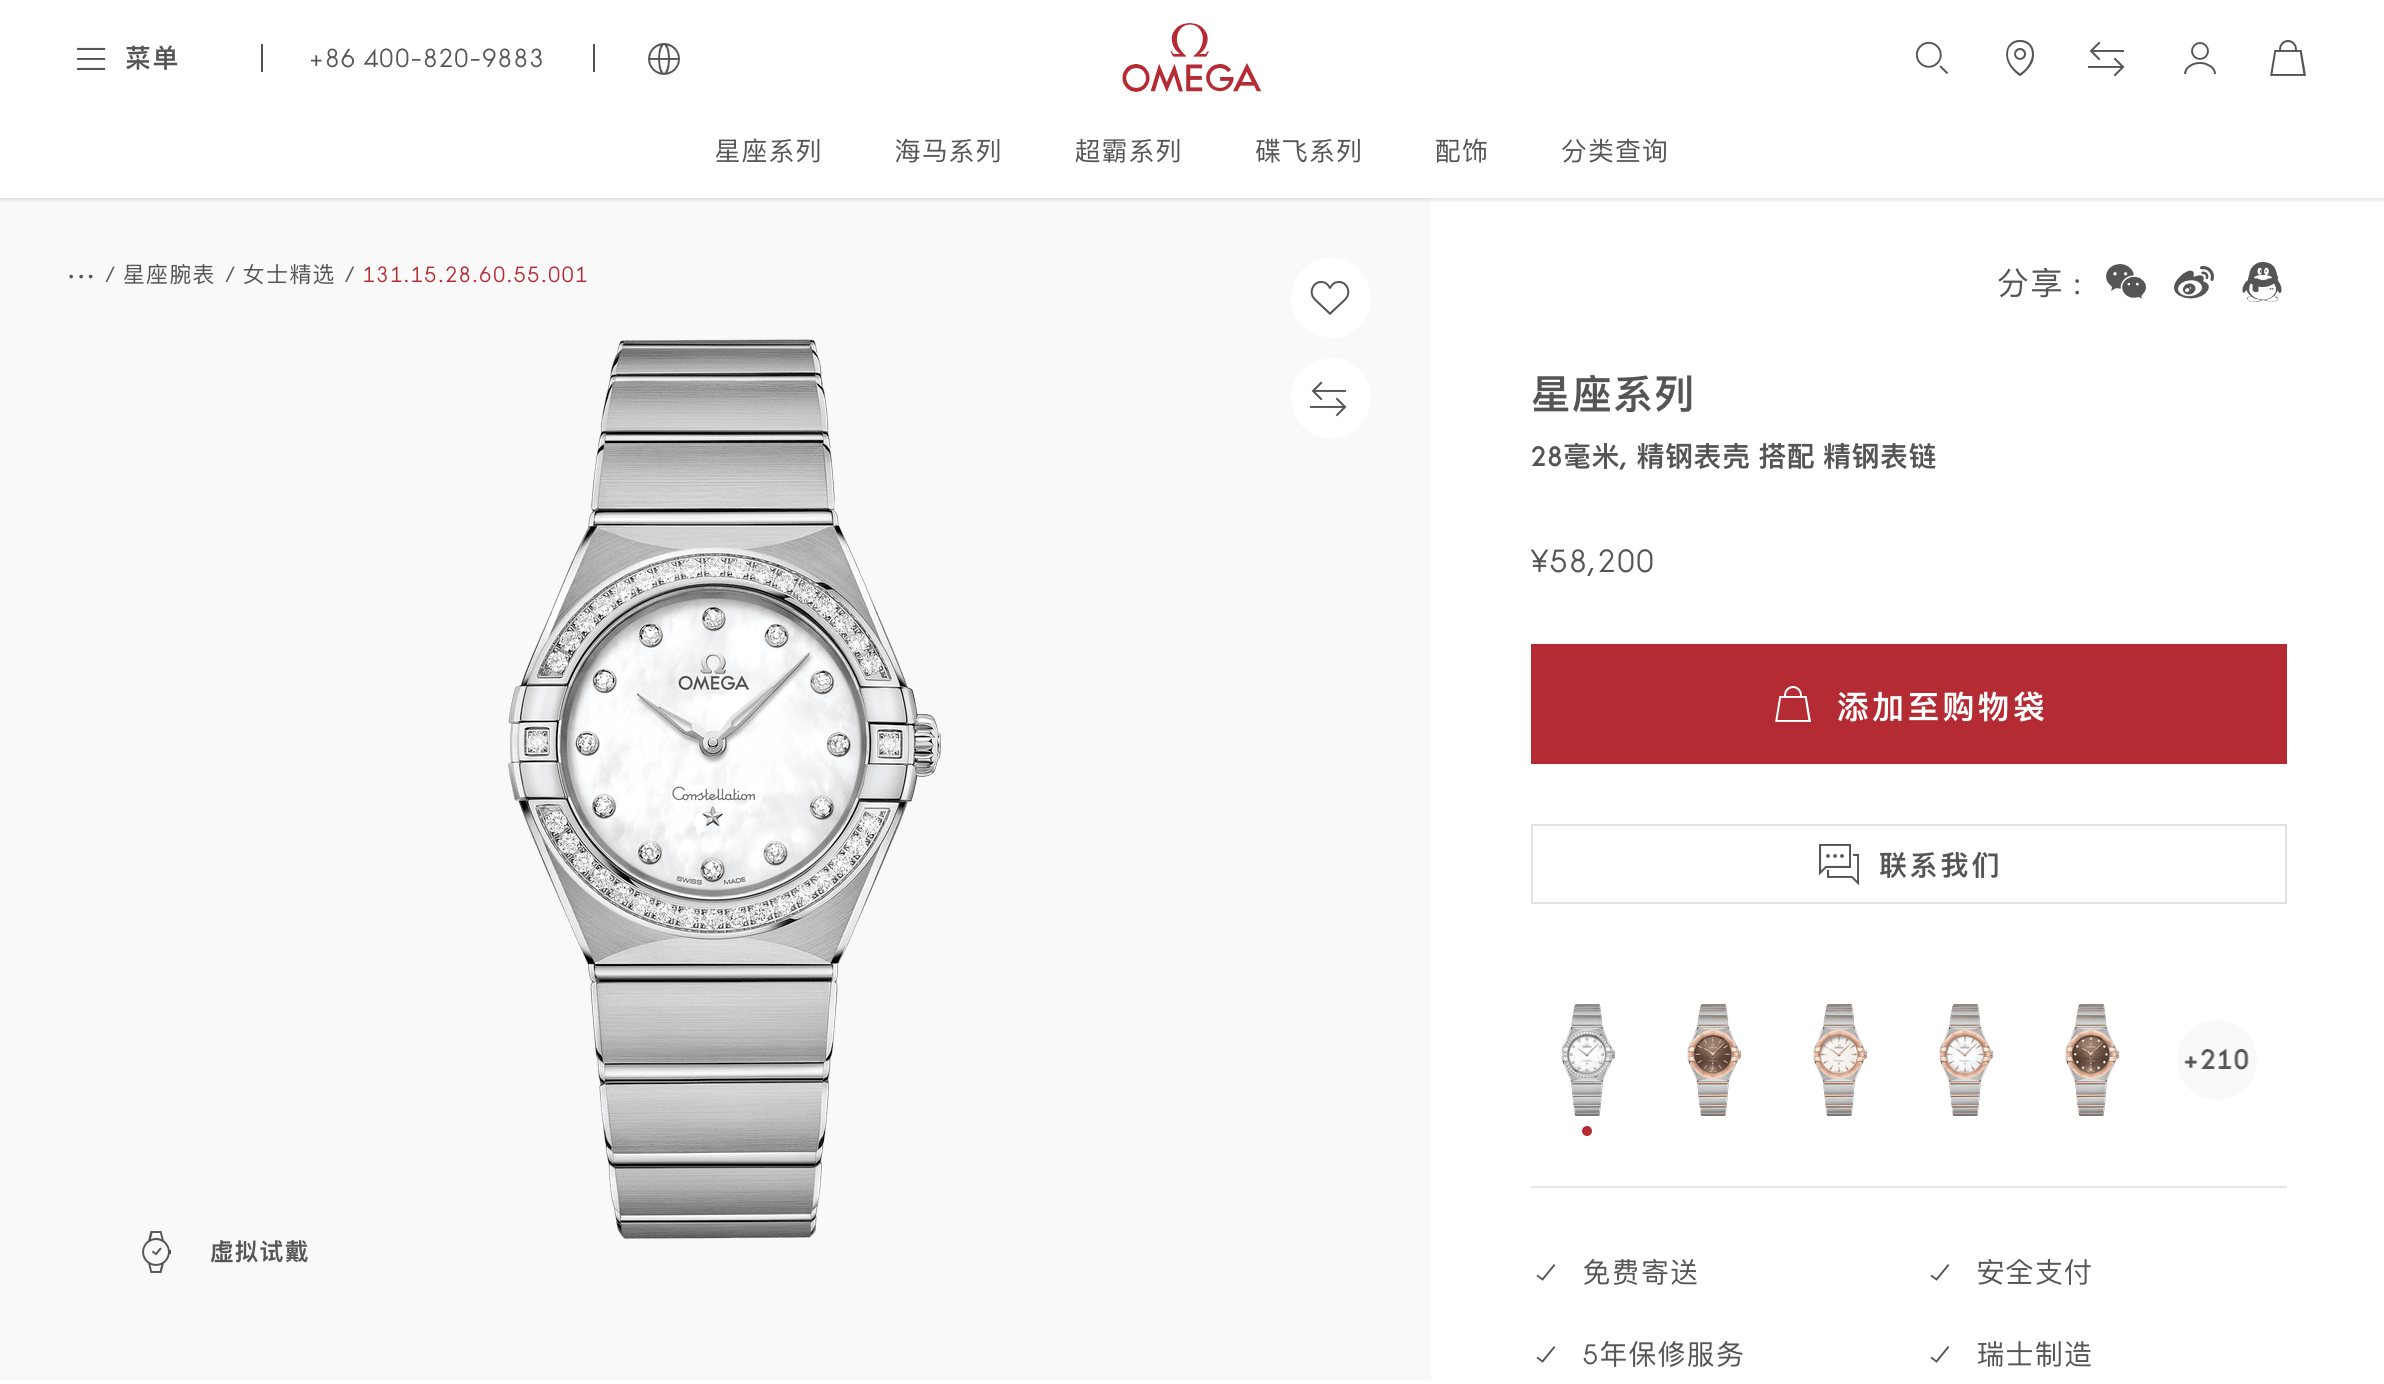This screenshot has height=1384, width=2384.
Task: Expand the breadcrumb ellipsis
Action: [81, 275]
